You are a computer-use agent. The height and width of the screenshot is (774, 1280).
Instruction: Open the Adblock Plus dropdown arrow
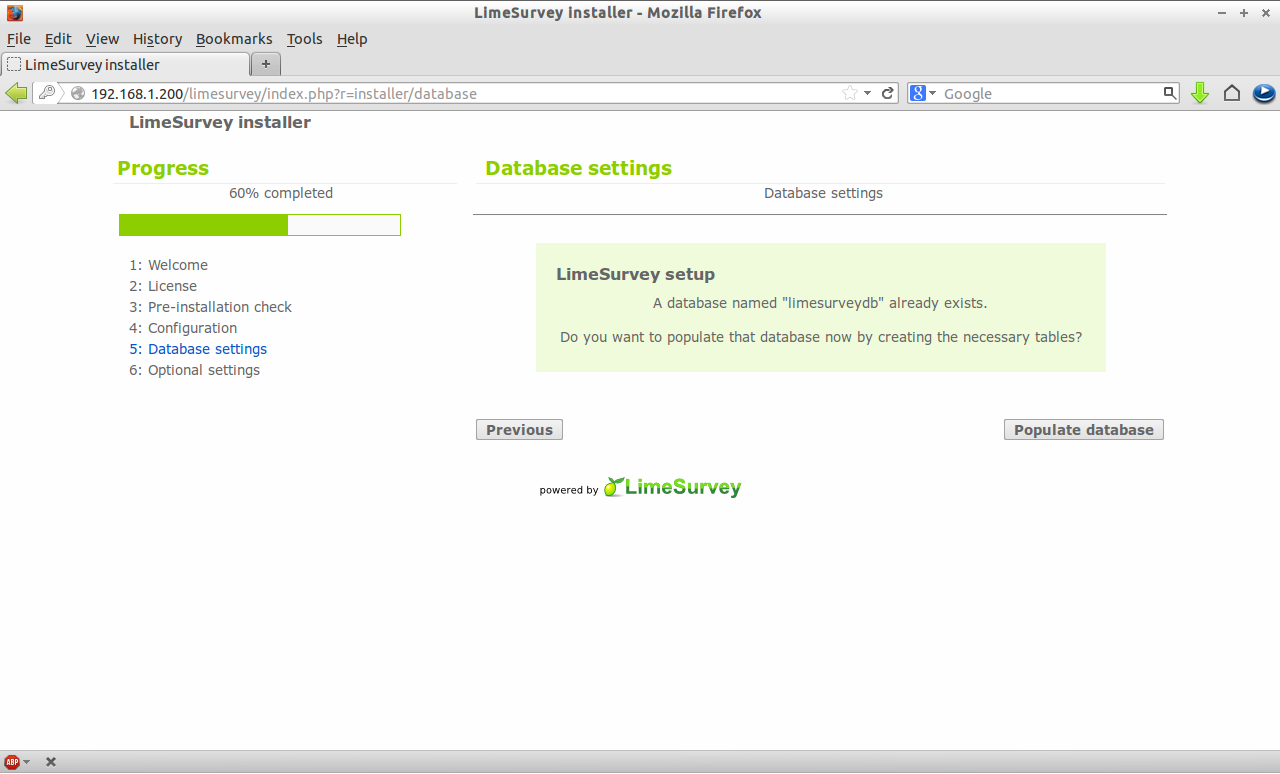tap(27, 762)
